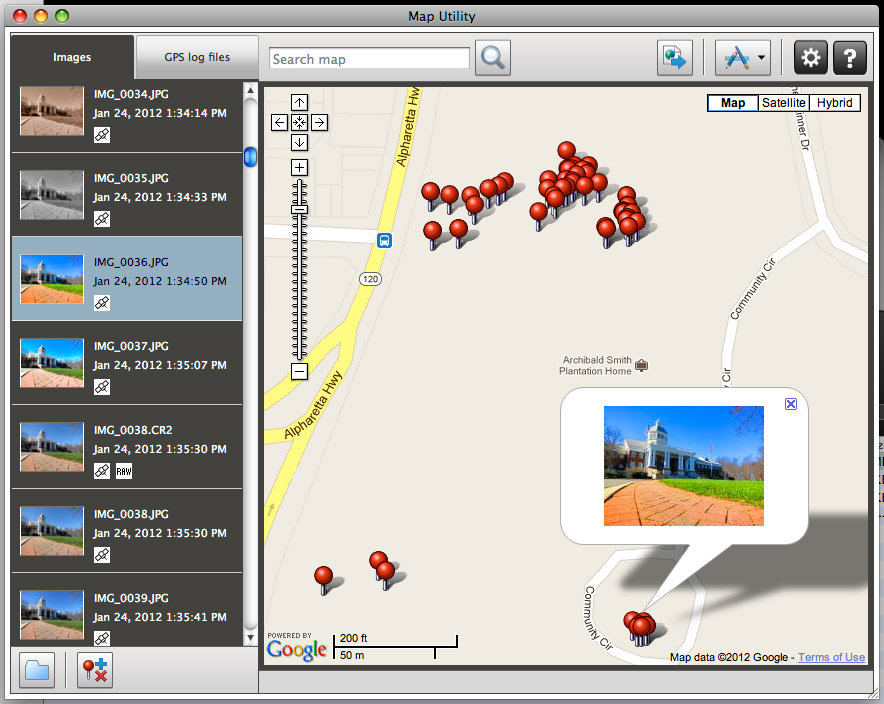The image size is (884, 704).
Task: Click the export to Google Earth icon
Action: pos(675,58)
